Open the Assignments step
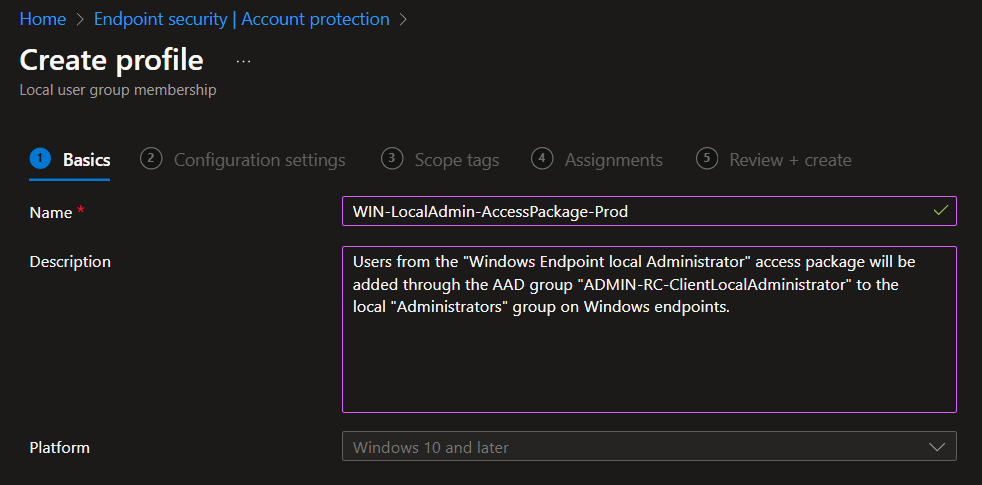This screenshot has height=485, width=982. 613,160
